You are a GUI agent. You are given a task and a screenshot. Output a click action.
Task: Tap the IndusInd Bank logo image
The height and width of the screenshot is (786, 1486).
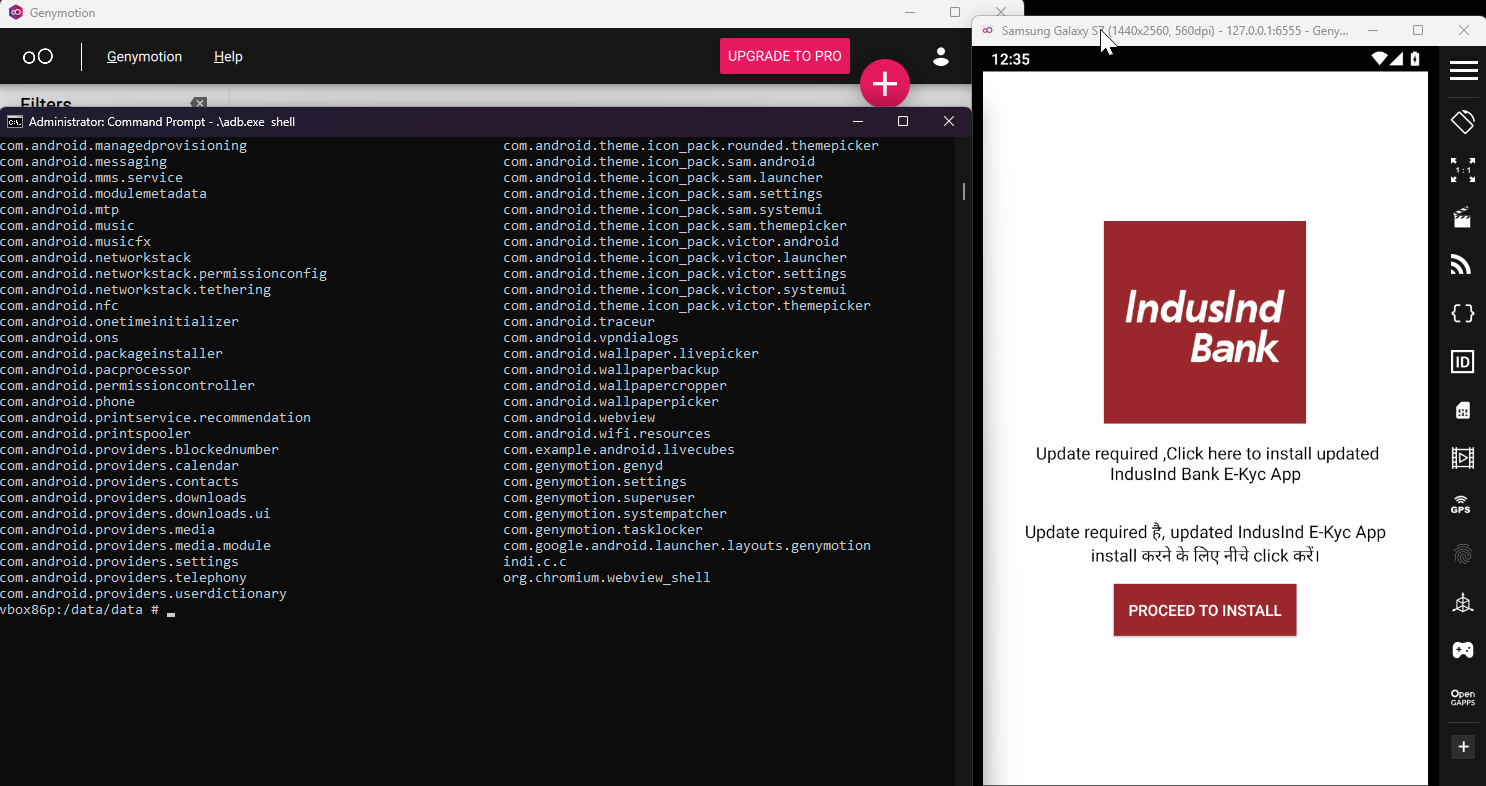tap(1205, 322)
